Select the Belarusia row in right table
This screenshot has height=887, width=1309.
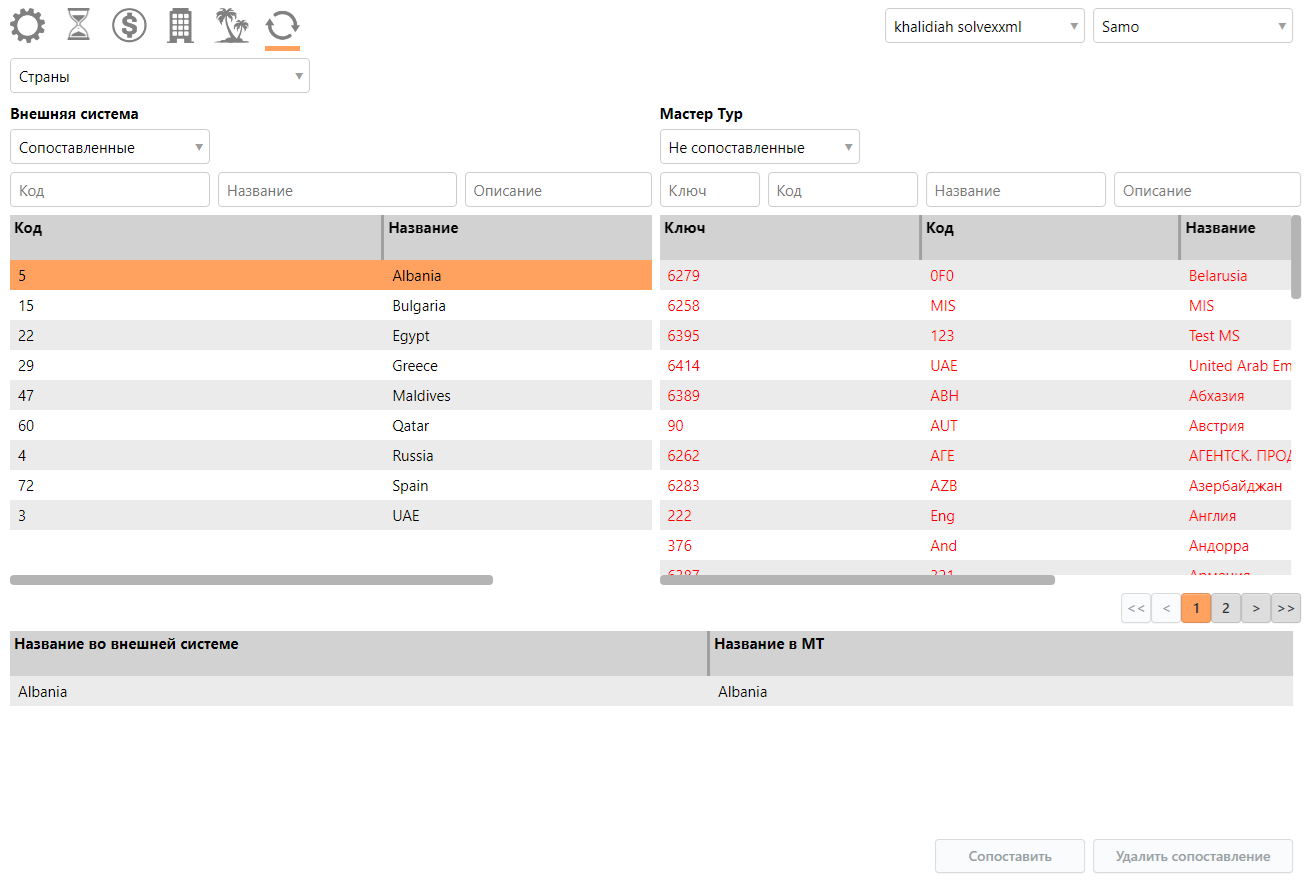(975, 276)
